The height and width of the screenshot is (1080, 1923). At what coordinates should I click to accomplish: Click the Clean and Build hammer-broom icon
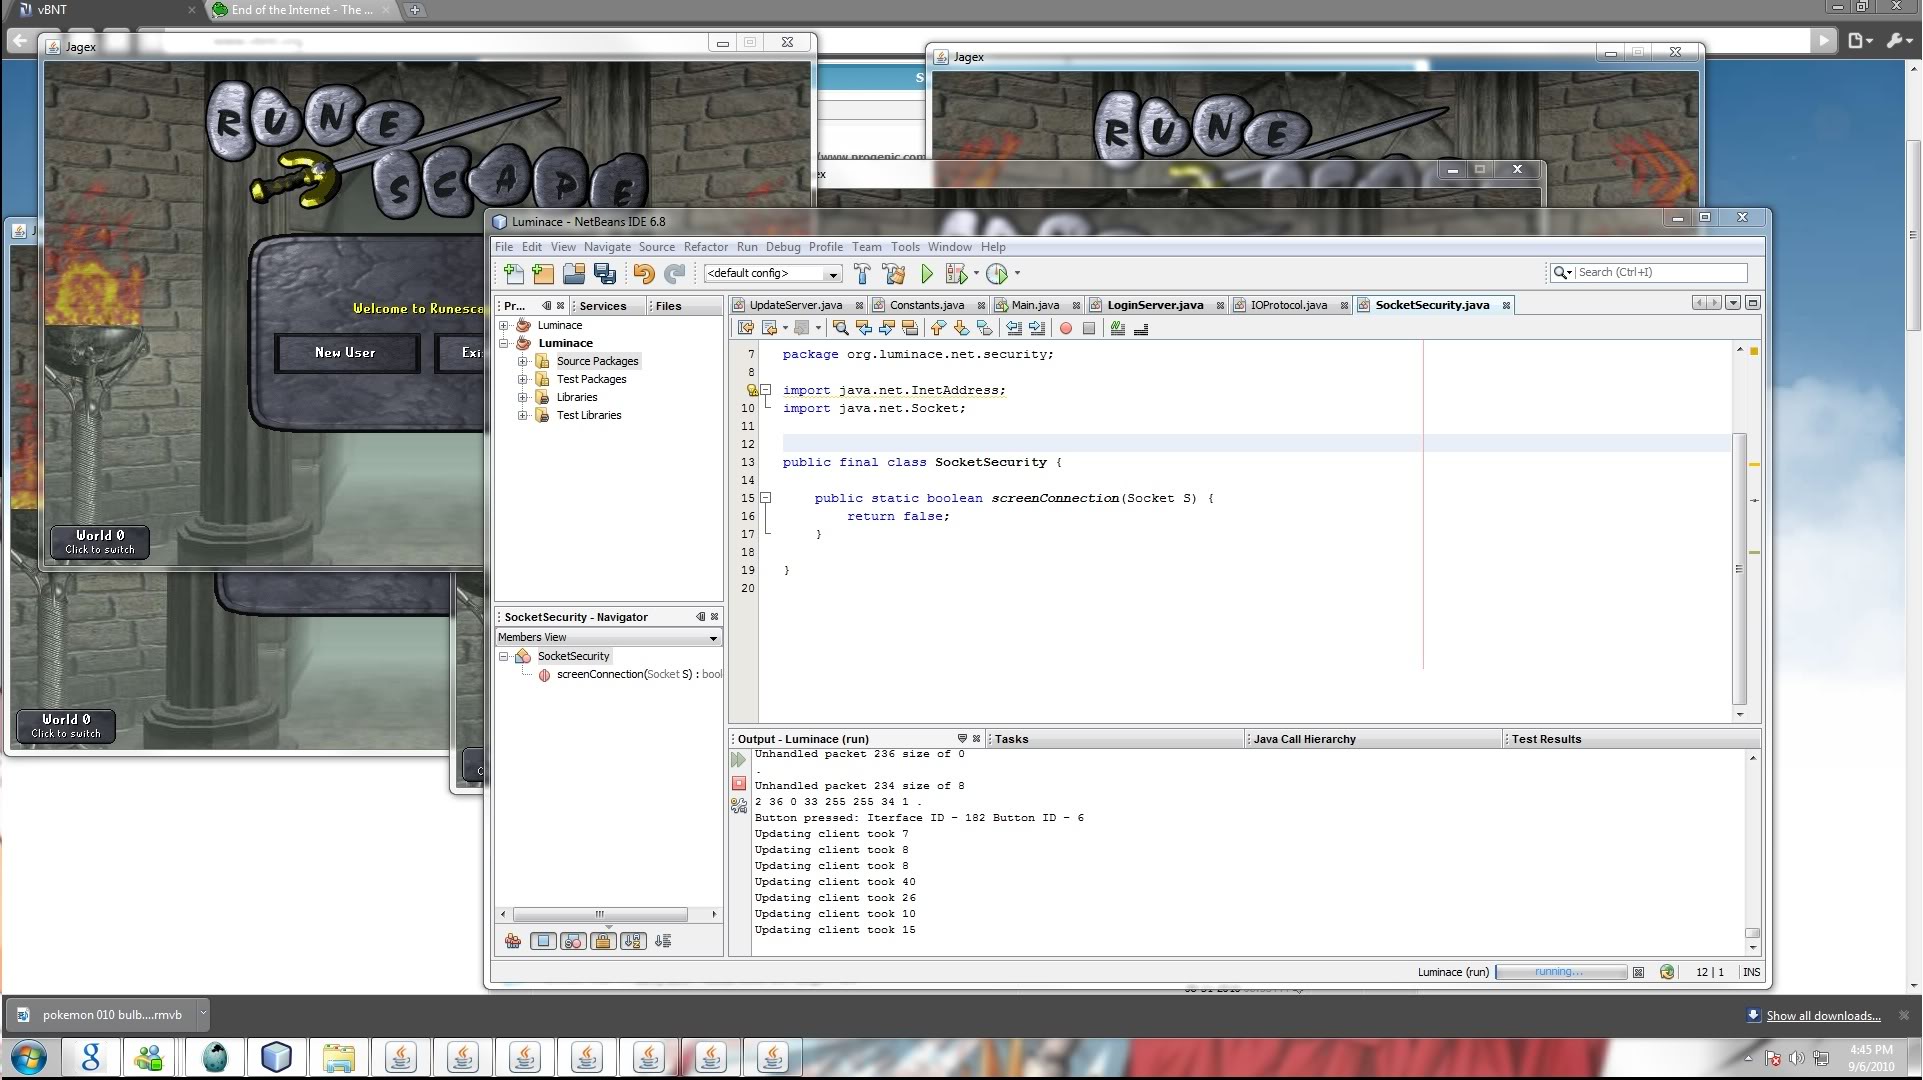(894, 273)
